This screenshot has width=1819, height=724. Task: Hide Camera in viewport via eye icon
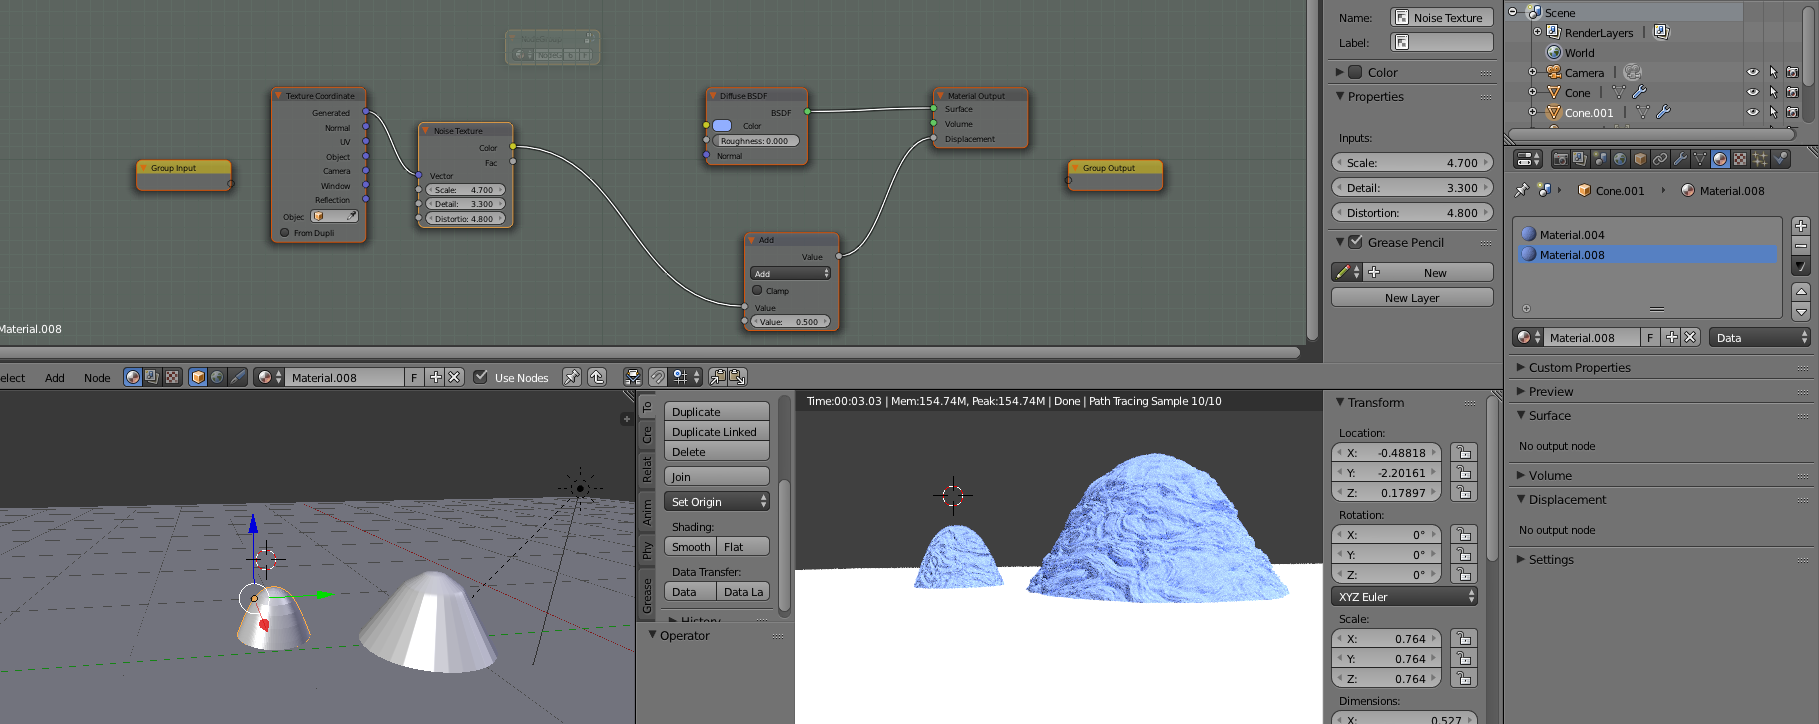(1752, 72)
